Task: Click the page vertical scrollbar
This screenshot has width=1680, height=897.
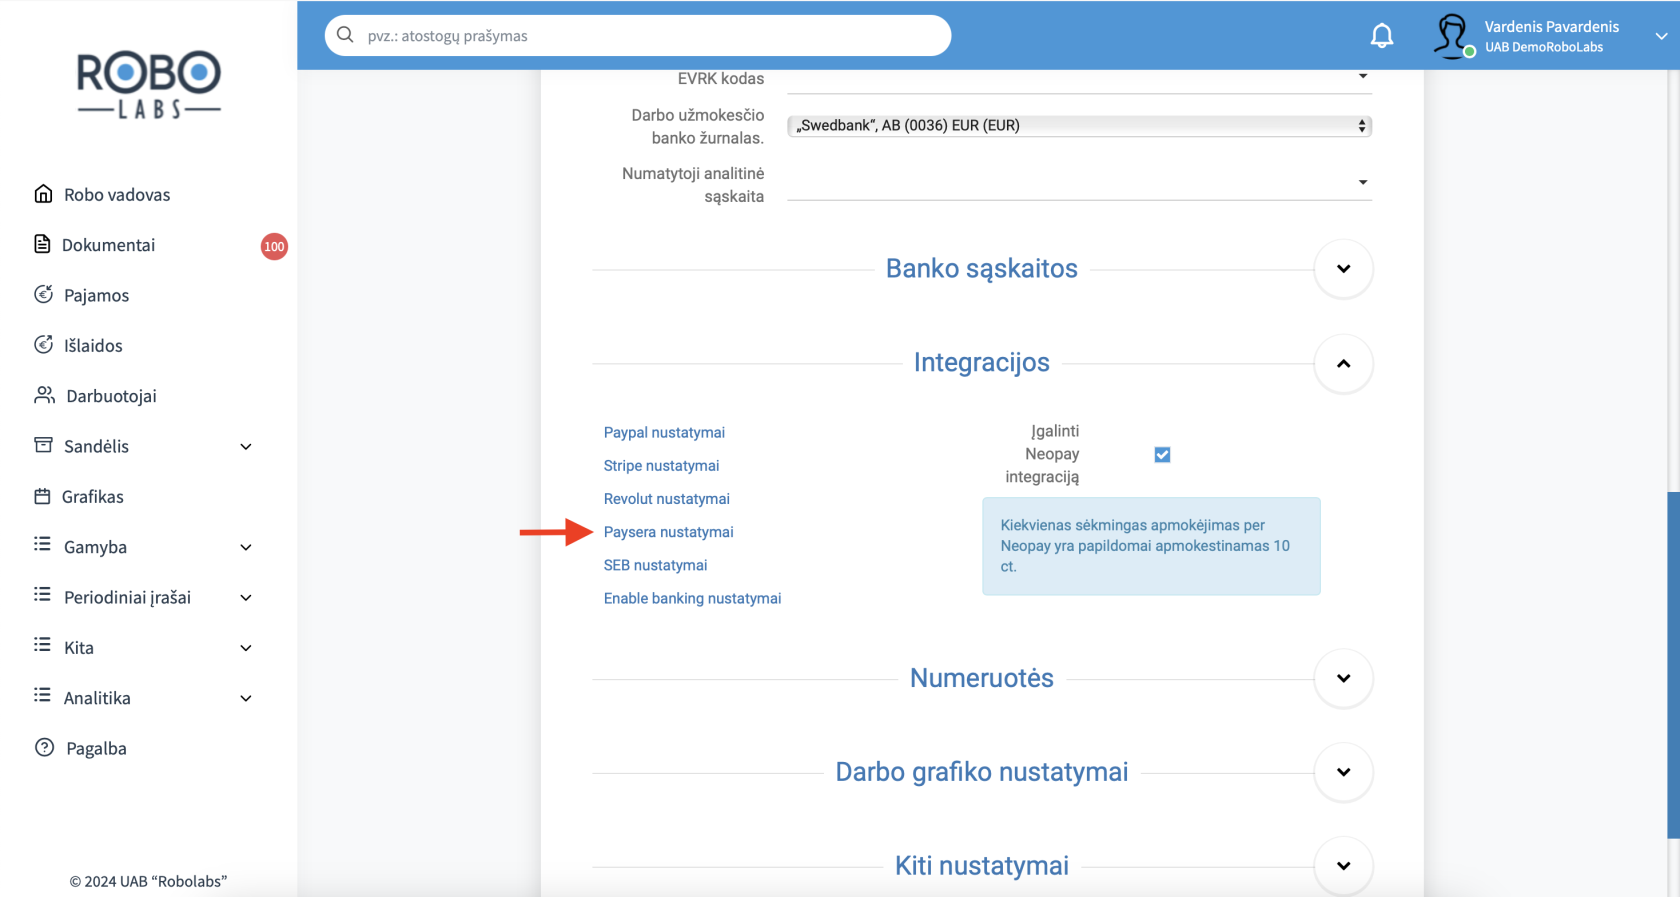Action: point(1673,664)
